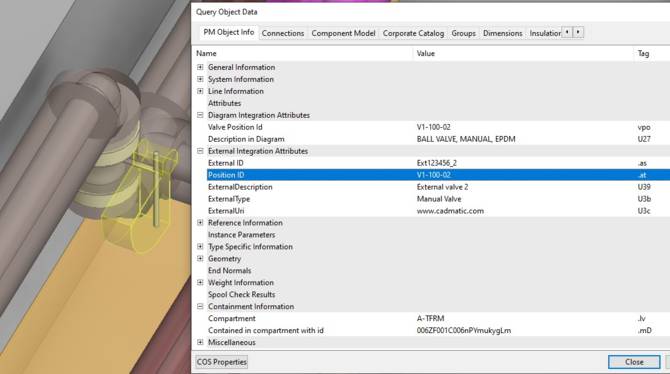Open the Connections tab

[283, 33]
